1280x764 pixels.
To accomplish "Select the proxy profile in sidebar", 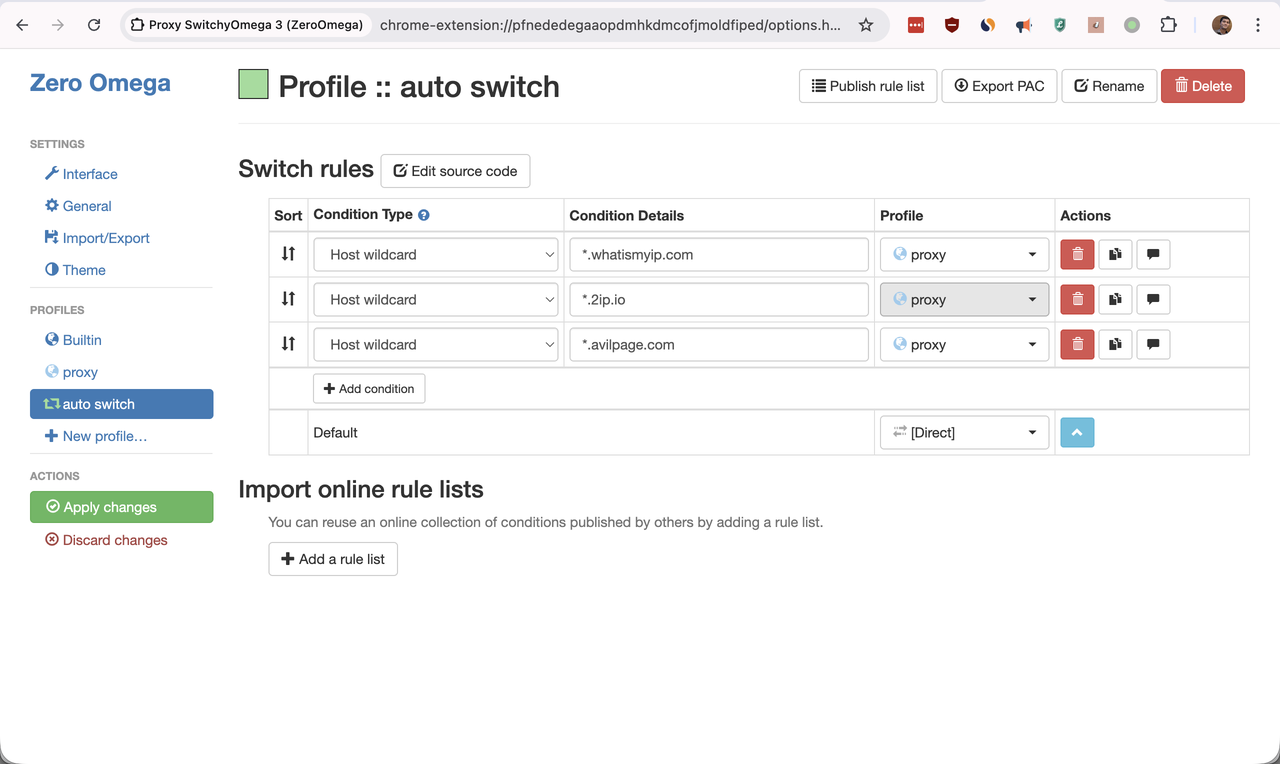I will click(x=80, y=372).
